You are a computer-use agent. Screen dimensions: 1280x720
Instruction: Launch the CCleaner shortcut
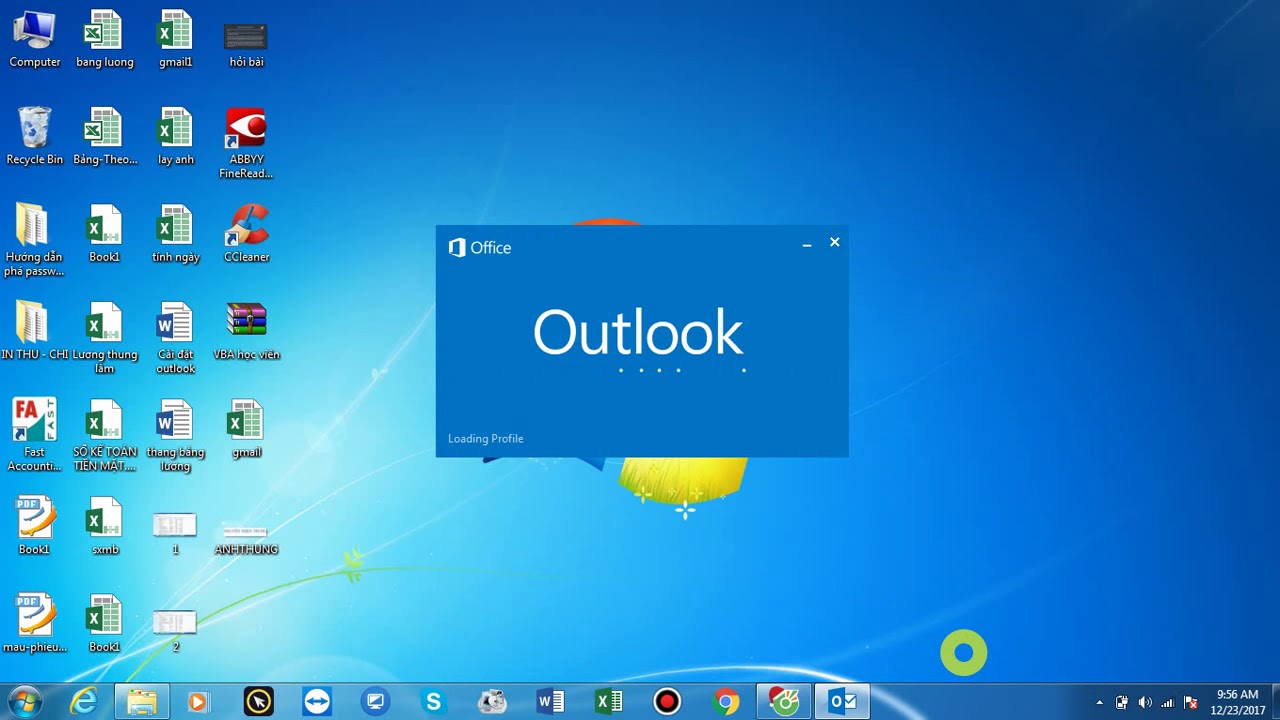click(246, 235)
